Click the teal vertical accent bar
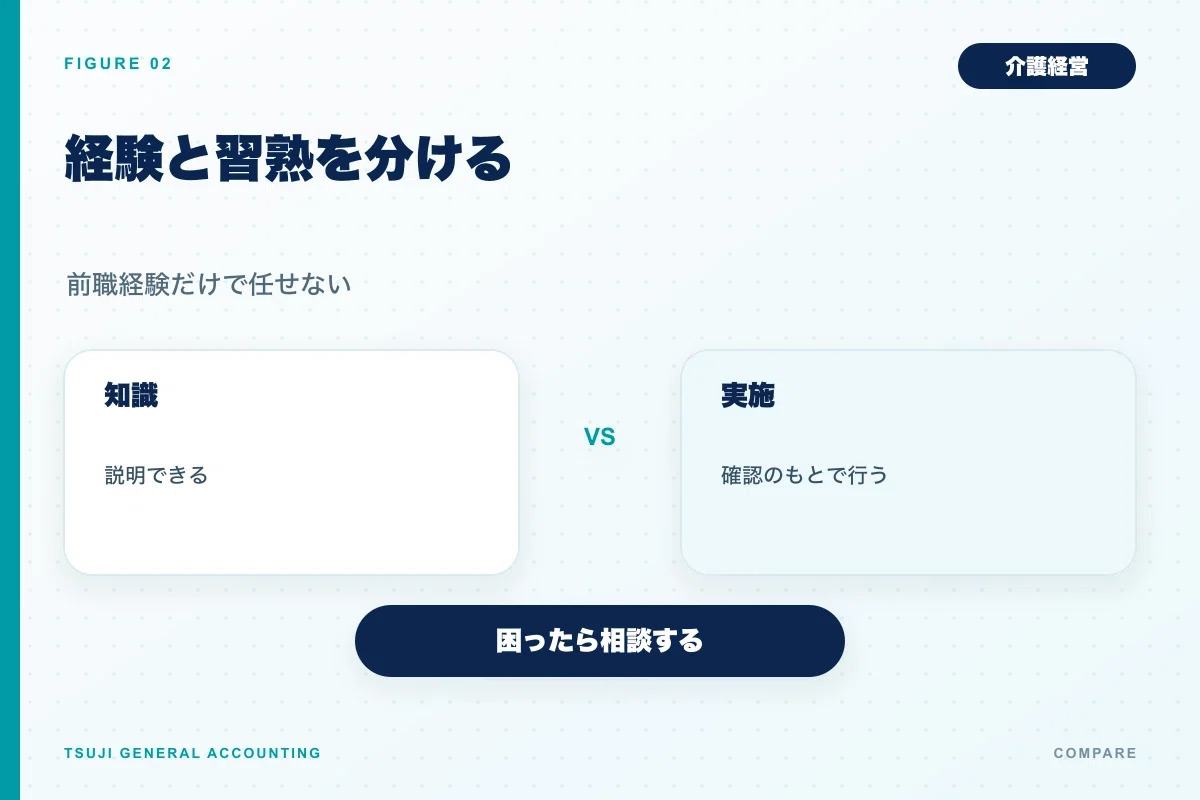The image size is (1200, 800). (10, 400)
